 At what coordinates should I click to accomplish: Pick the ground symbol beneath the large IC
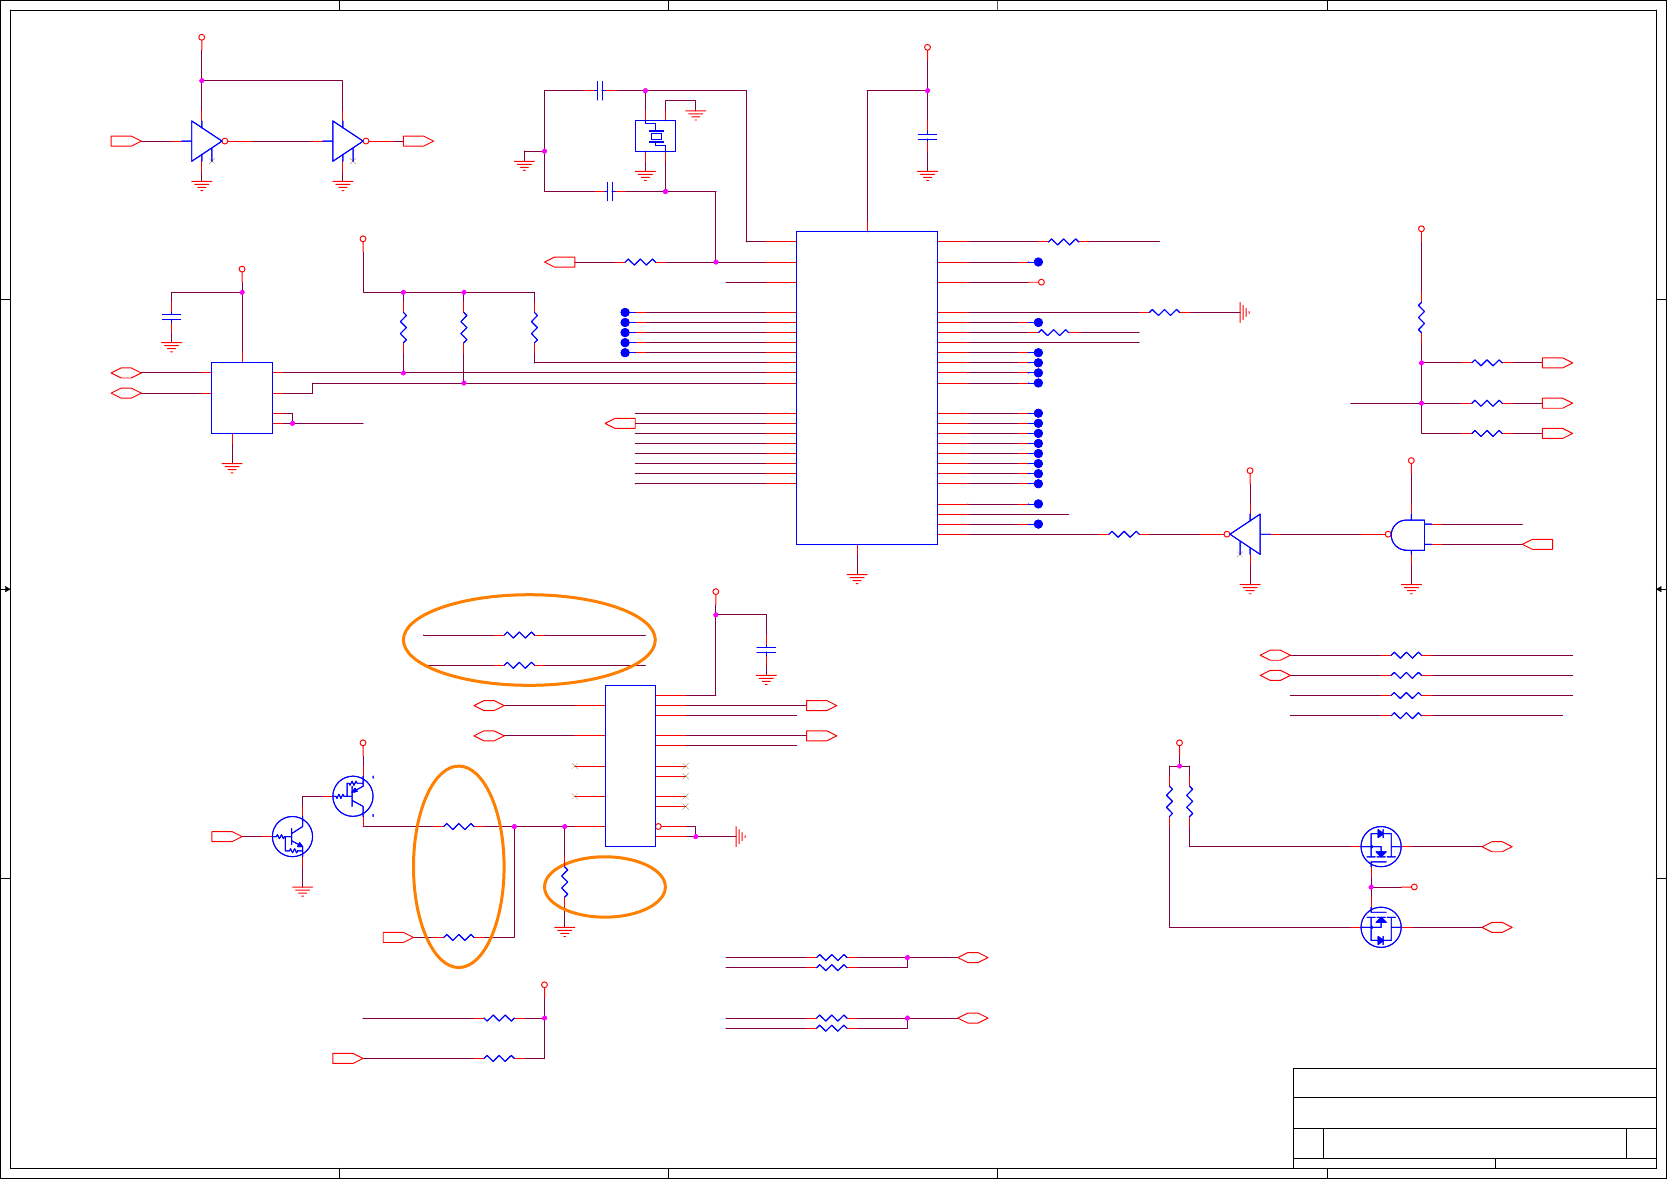pyautogui.click(x=857, y=578)
